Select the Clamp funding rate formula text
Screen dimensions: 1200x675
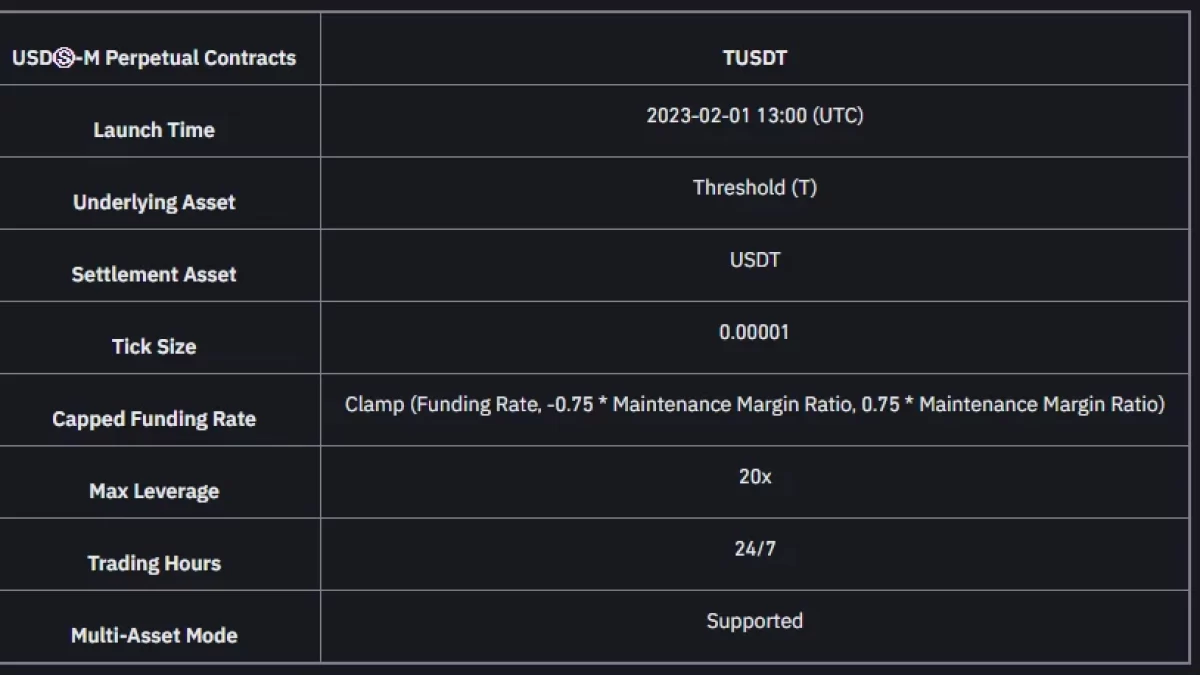[x=755, y=404]
